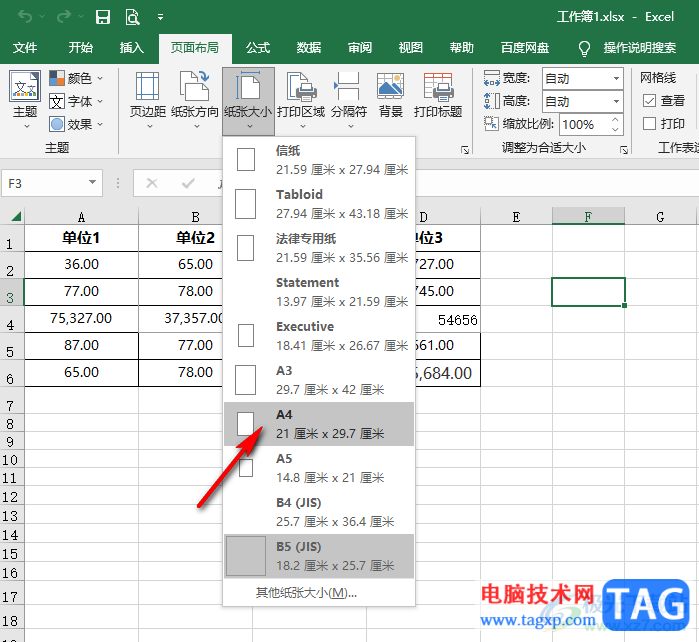Switch to 审阅 tab
The image size is (699, 642).
click(x=360, y=48)
